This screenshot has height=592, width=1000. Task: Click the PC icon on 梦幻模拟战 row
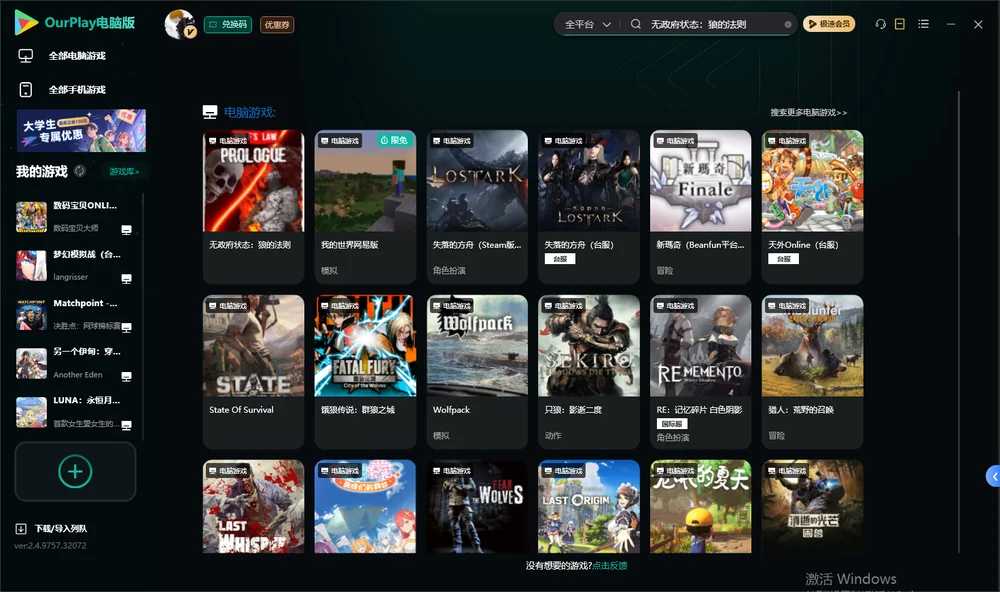click(x=126, y=279)
